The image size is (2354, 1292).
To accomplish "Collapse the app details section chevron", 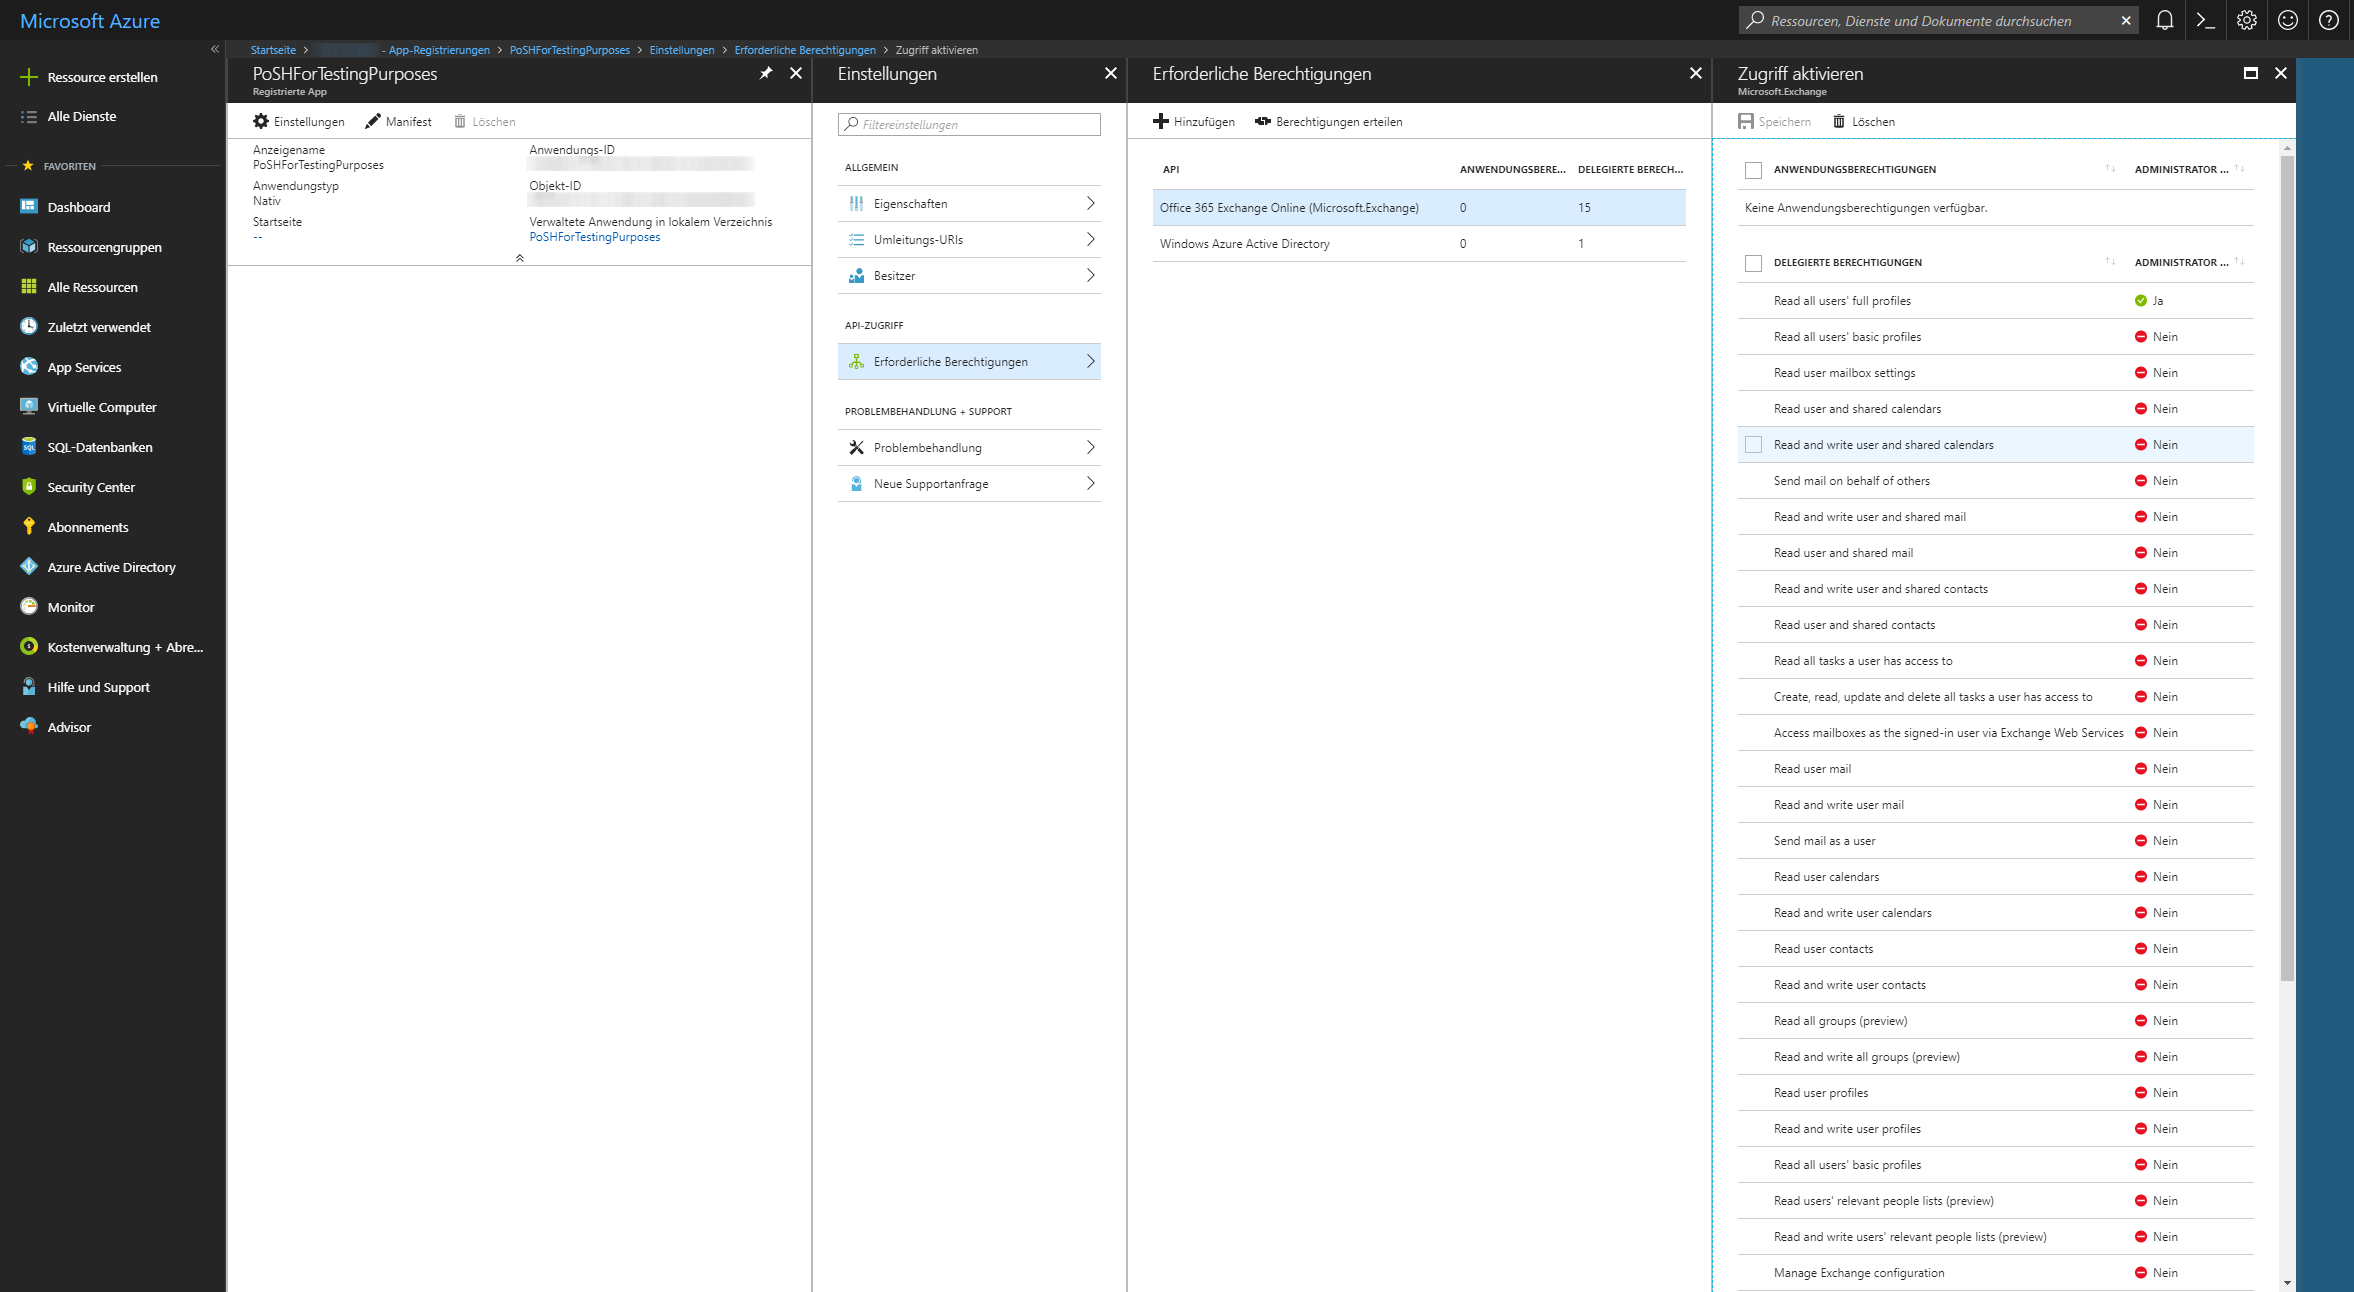I will [x=519, y=258].
